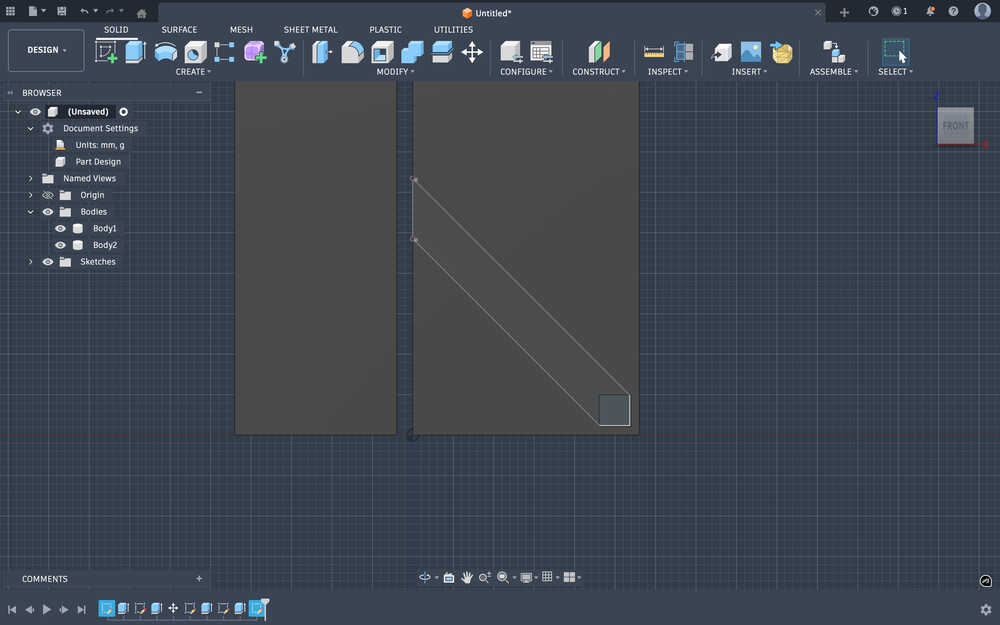Toggle visibility of the (Unsaved) root component
This screenshot has width=1000, height=625.
[35, 112]
